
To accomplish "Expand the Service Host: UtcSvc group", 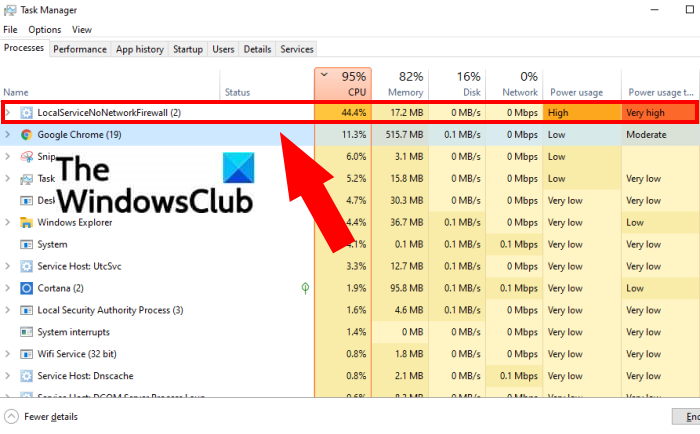I will tap(7, 266).
